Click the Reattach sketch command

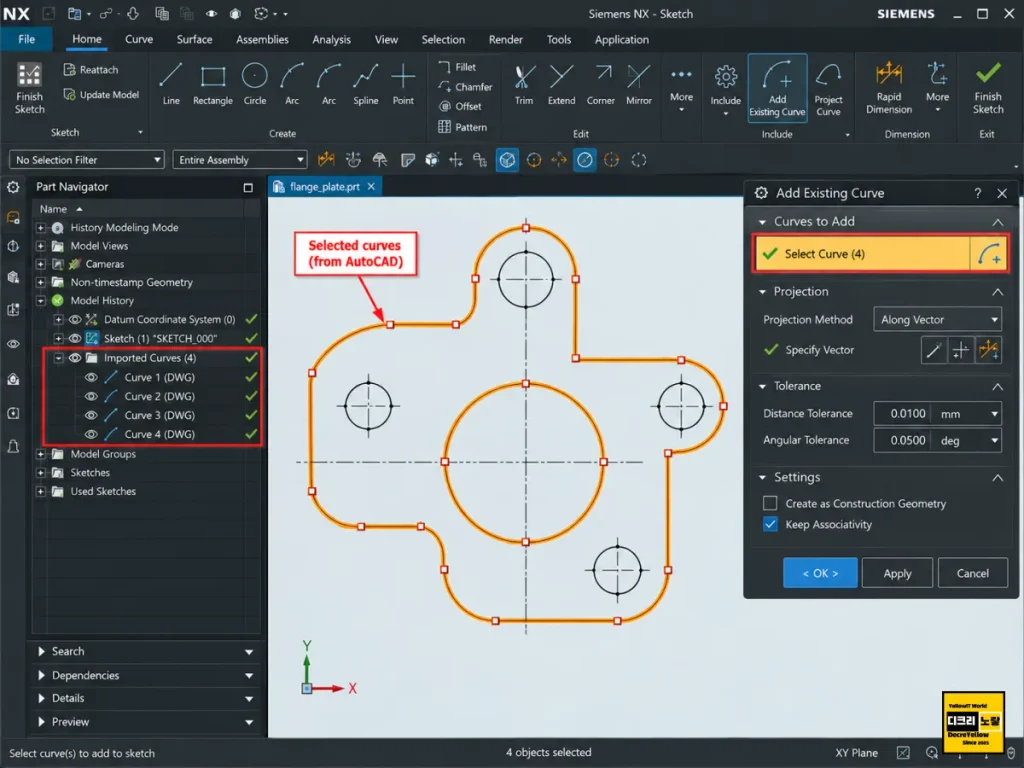click(91, 69)
